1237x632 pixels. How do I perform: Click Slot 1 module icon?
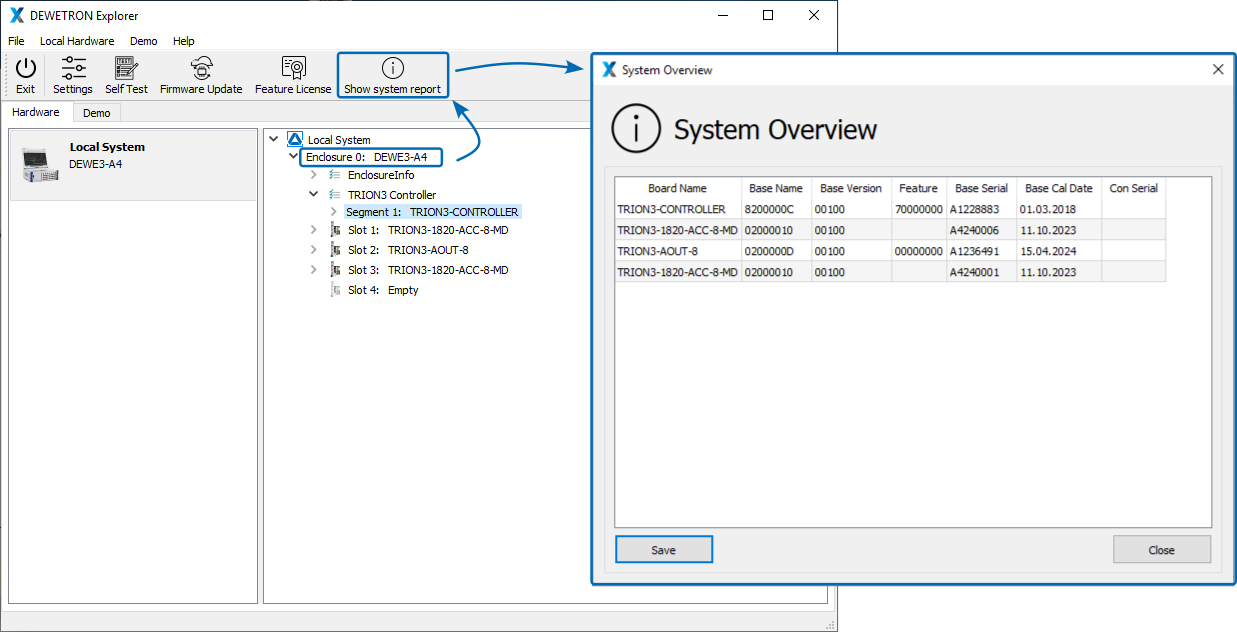click(336, 230)
